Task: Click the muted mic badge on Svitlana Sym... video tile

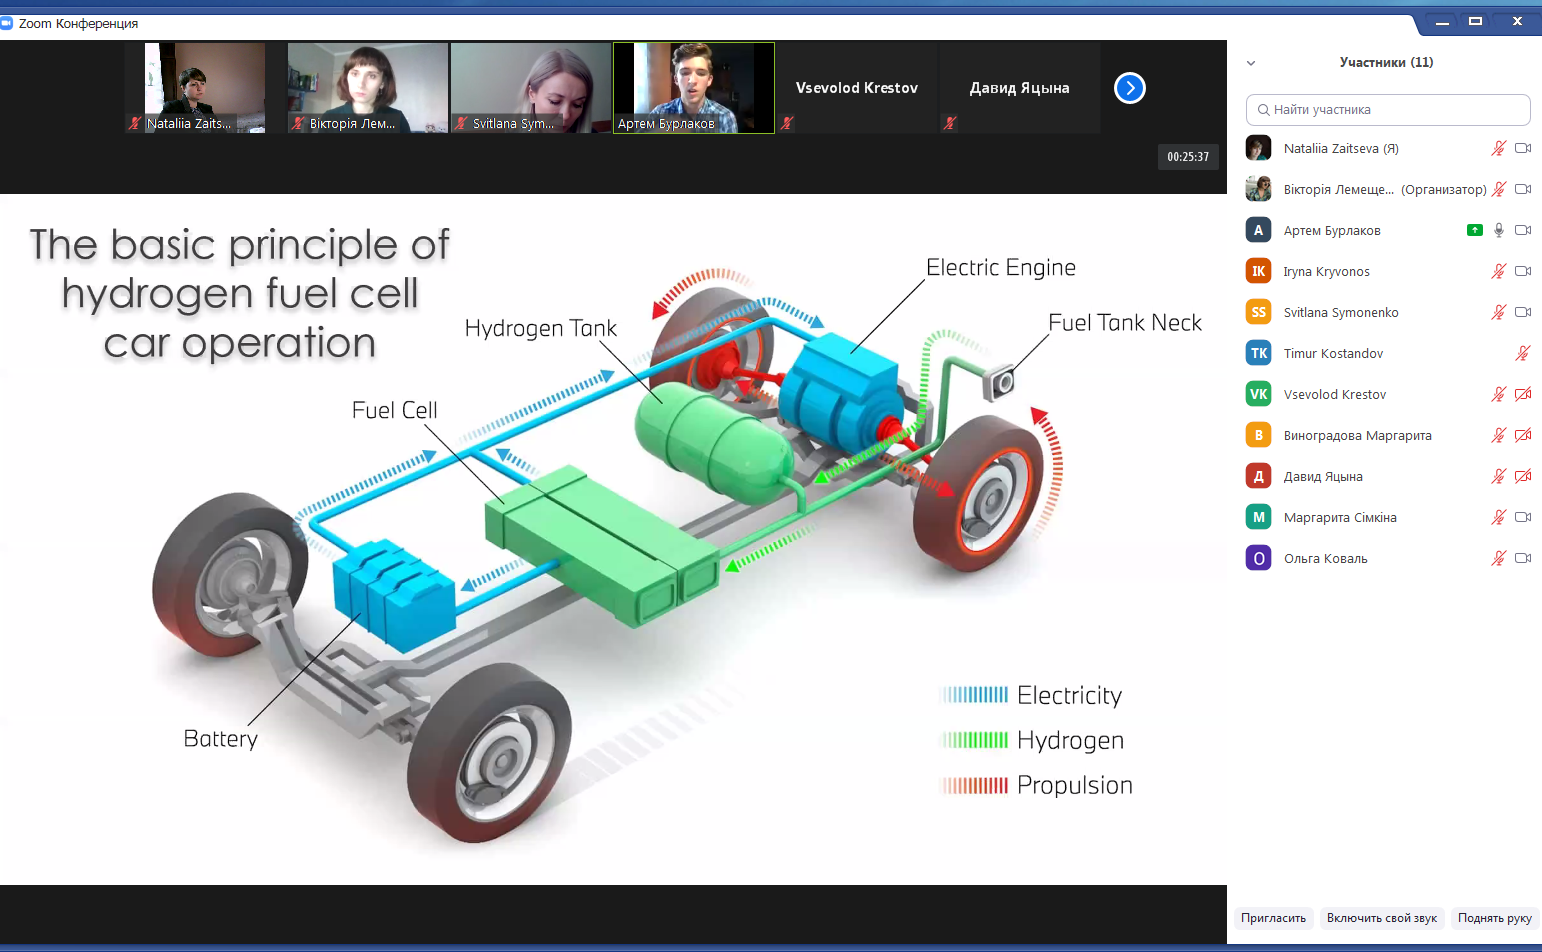Action: pos(461,123)
